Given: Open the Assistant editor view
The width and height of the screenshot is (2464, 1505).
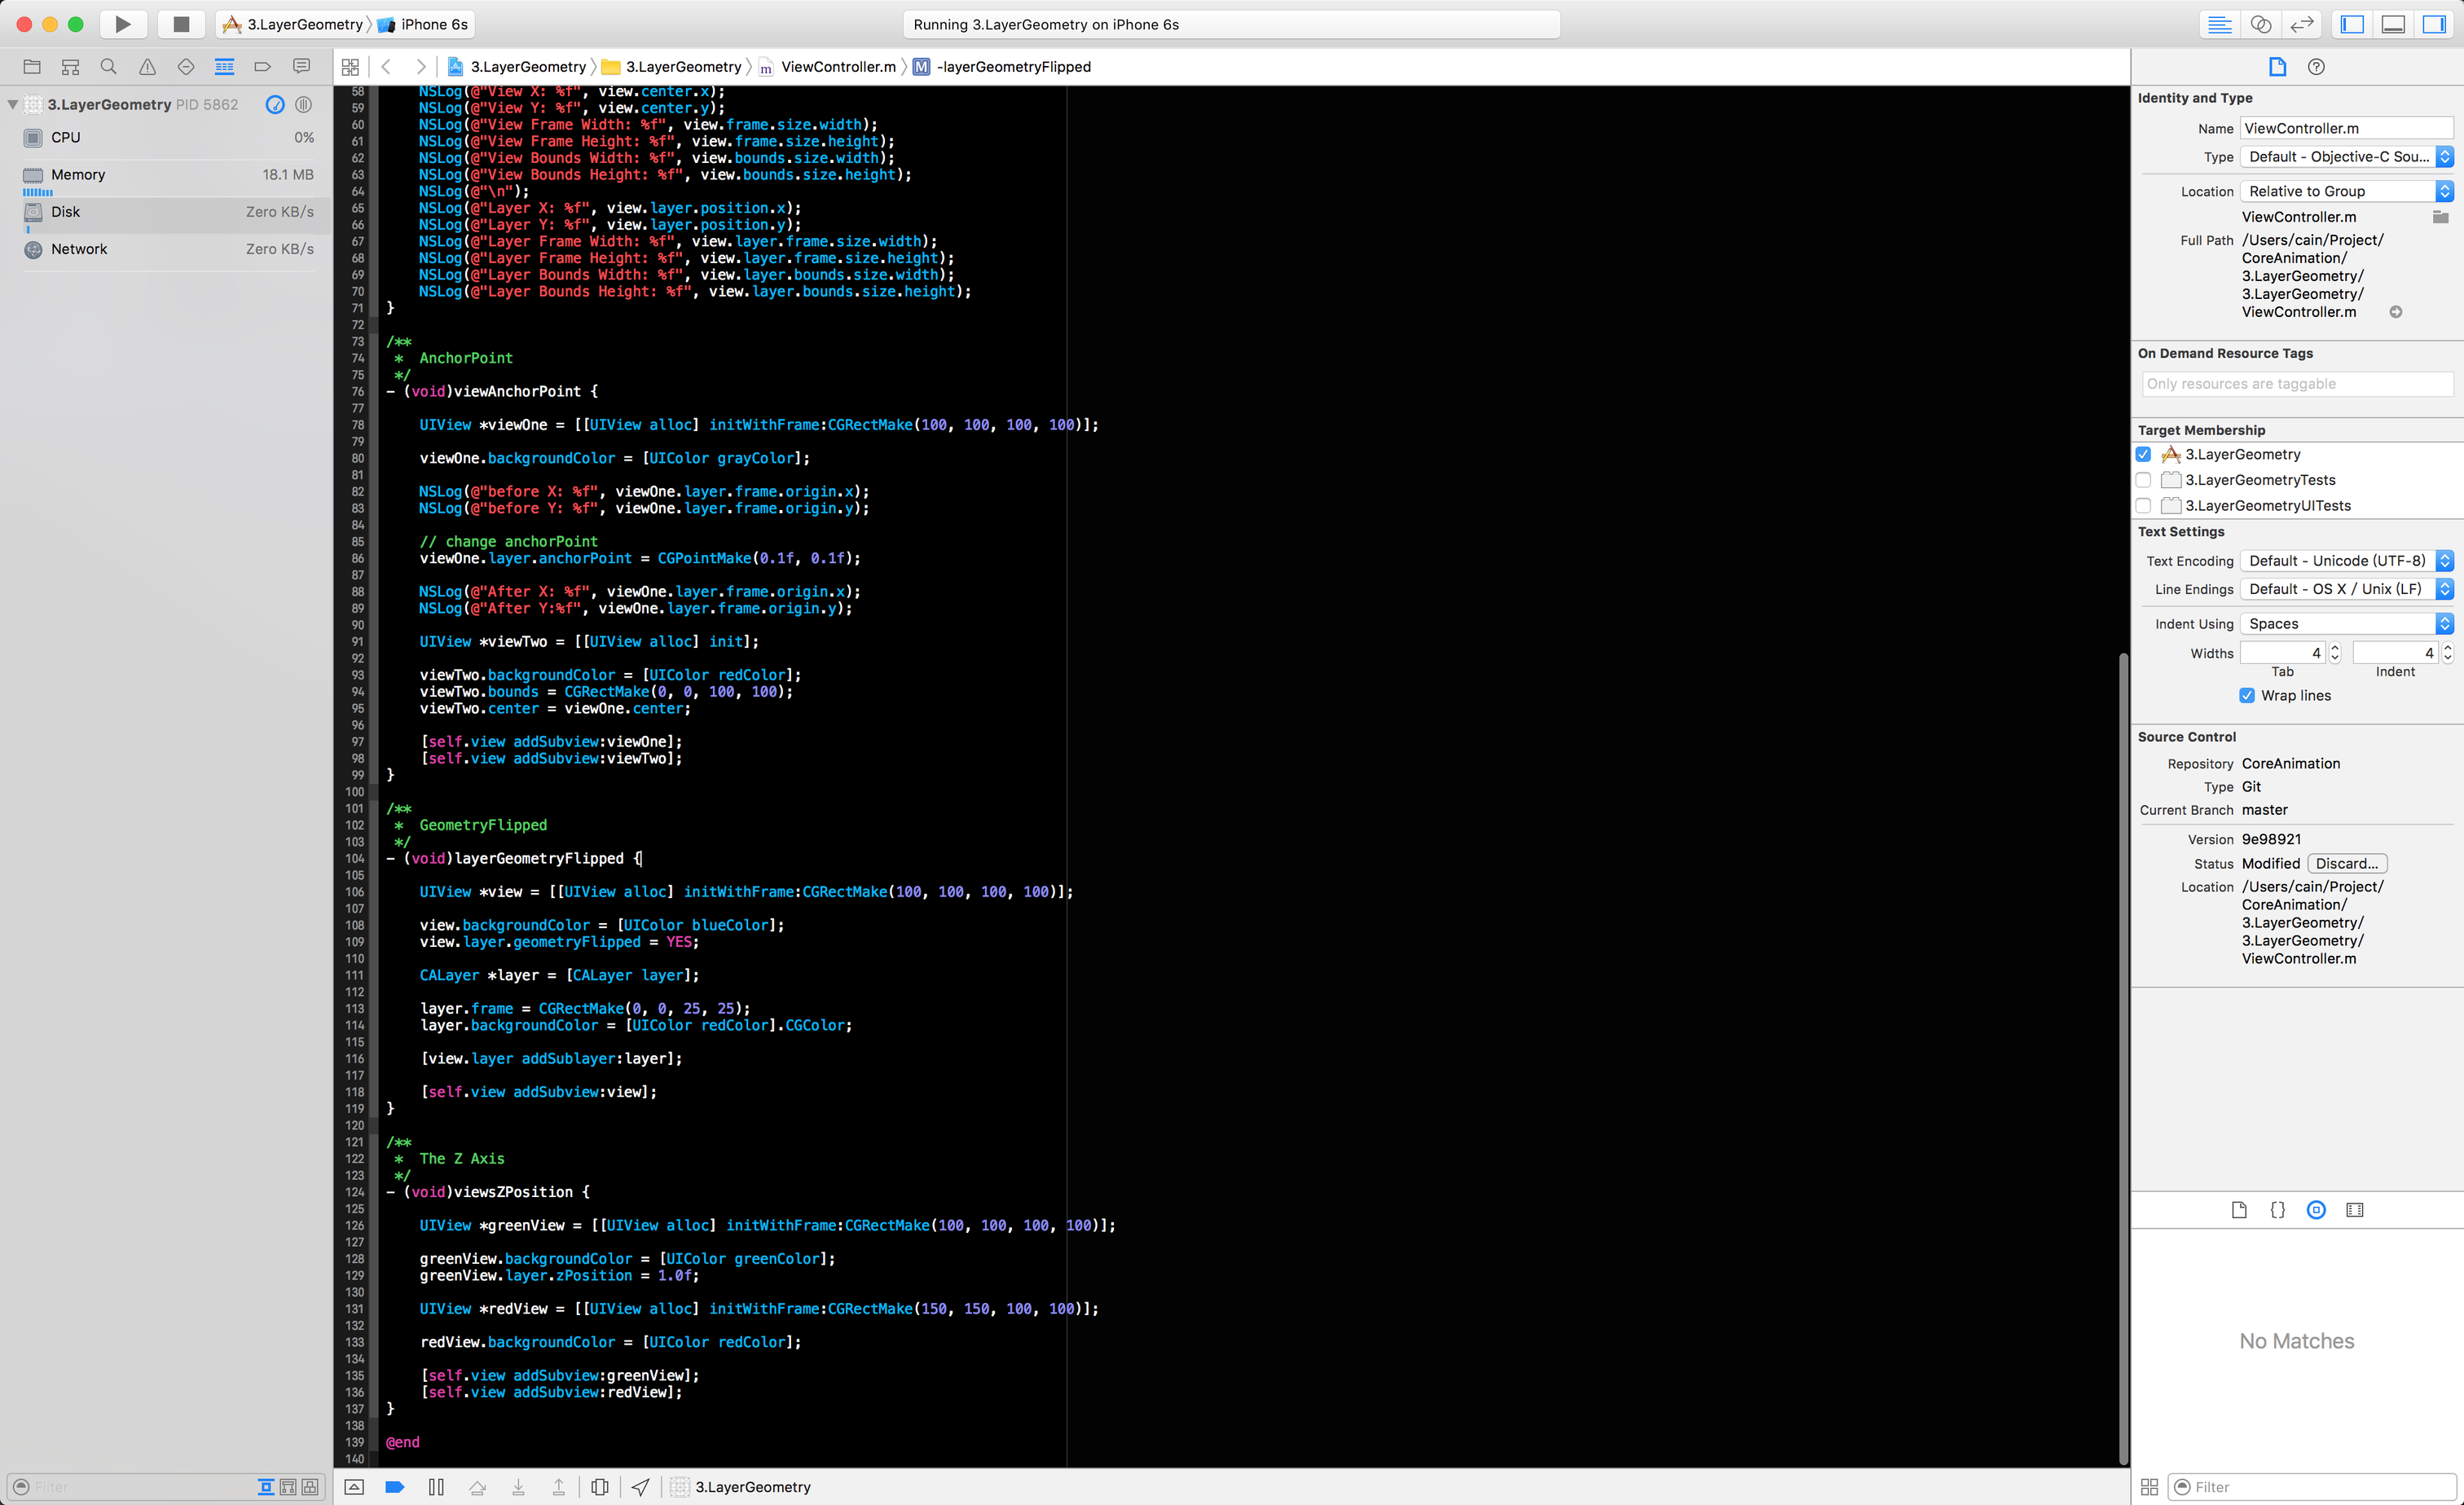Looking at the screenshot, I should 2261,24.
